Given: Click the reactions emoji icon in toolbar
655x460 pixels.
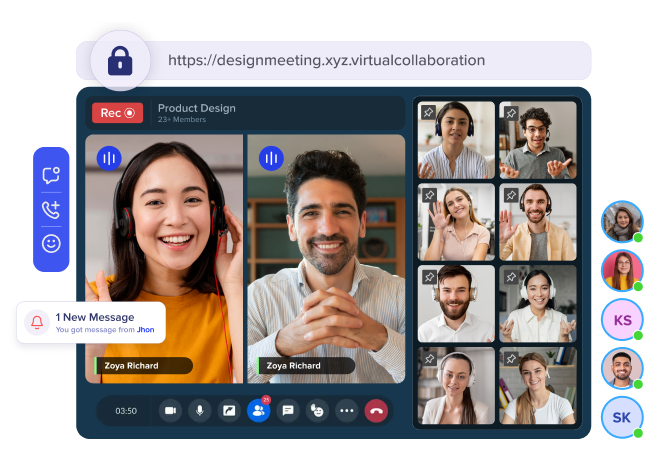Looking at the screenshot, I should point(317,410).
